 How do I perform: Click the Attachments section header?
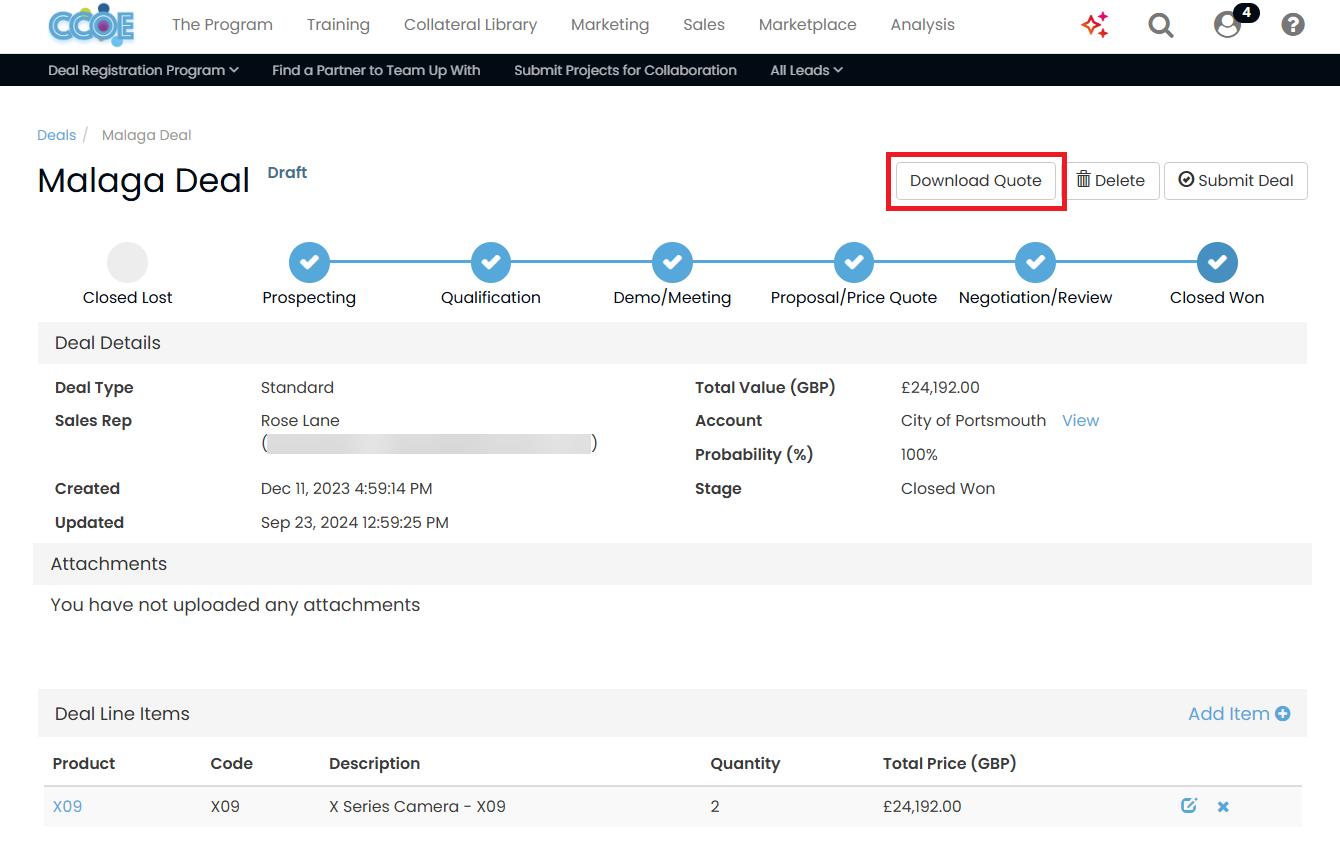point(672,564)
